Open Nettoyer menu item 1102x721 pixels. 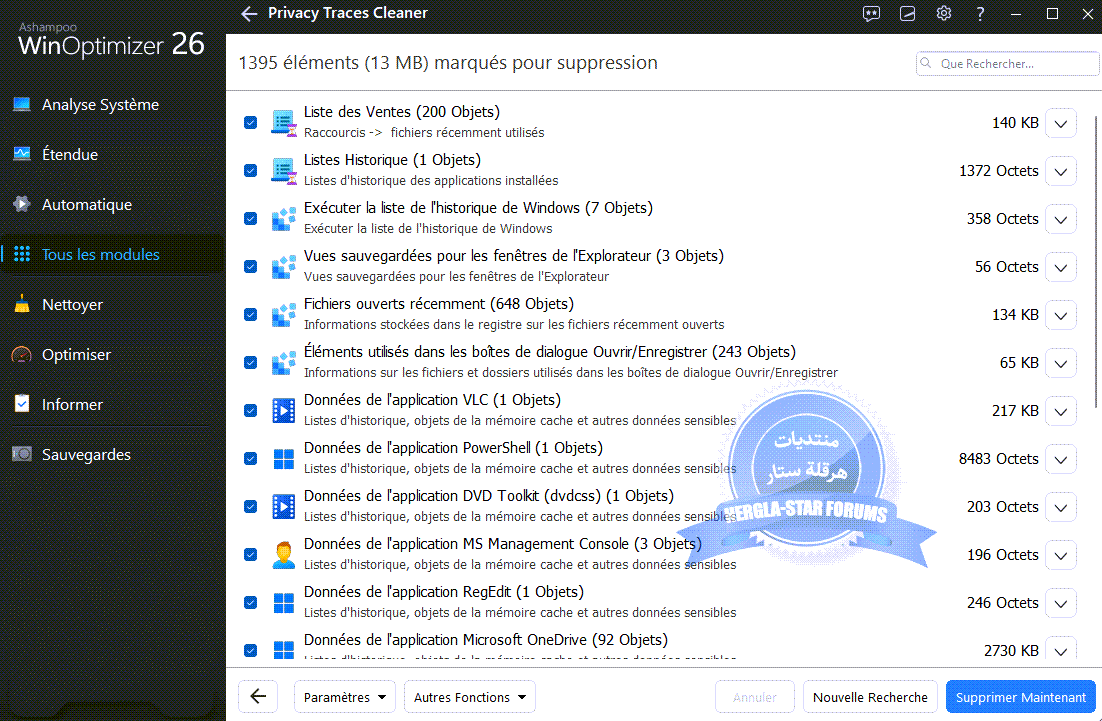click(x=72, y=304)
